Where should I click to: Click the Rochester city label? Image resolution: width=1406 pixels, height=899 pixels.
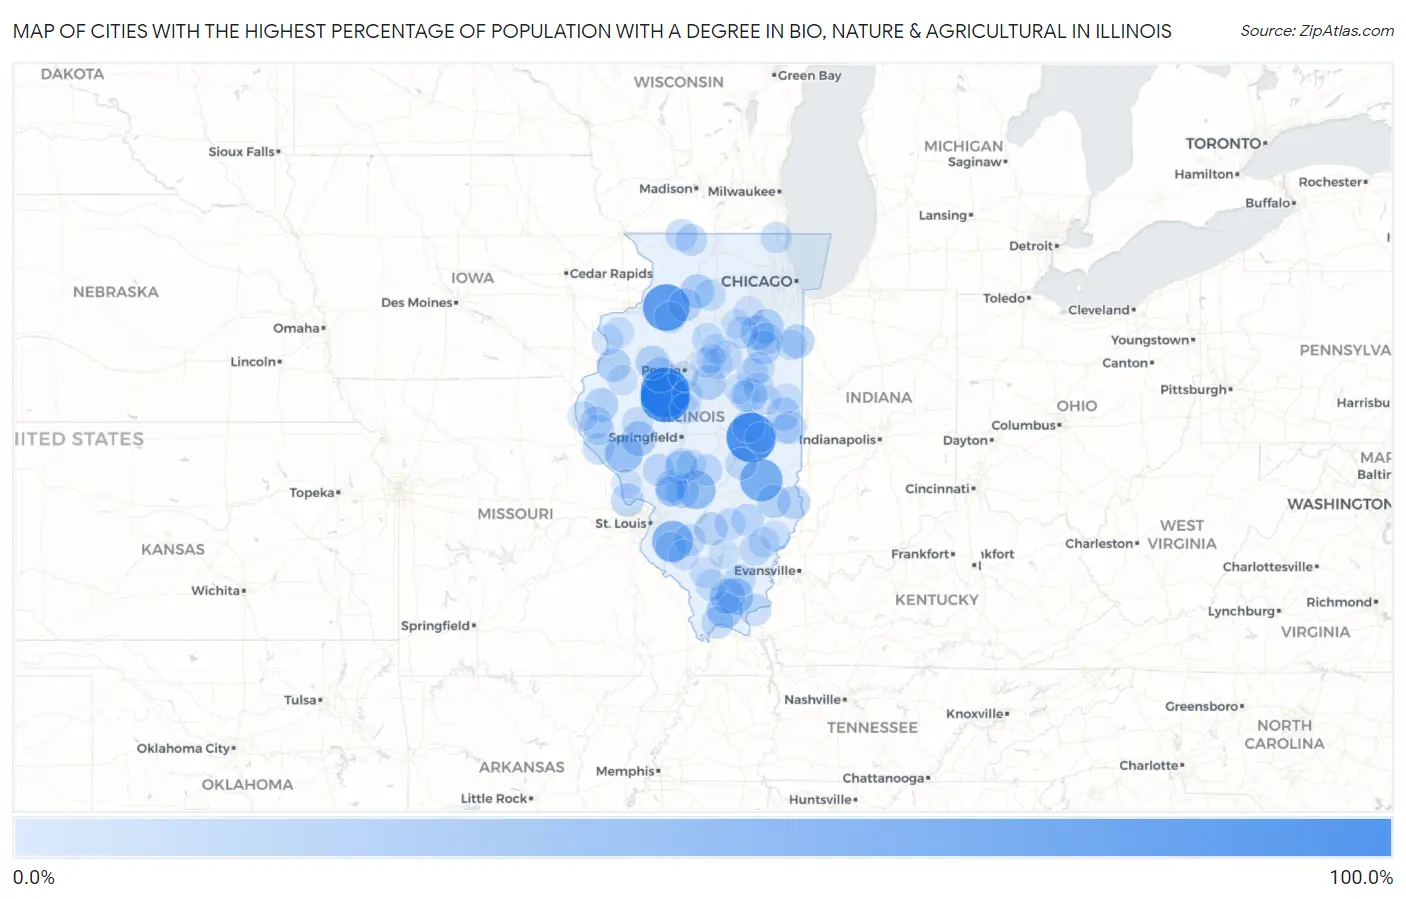coord(1331,182)
